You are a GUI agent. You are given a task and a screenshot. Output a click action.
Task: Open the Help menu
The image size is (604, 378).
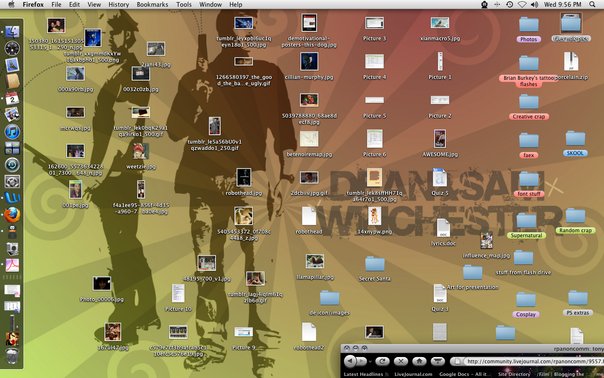click(235, 5)
